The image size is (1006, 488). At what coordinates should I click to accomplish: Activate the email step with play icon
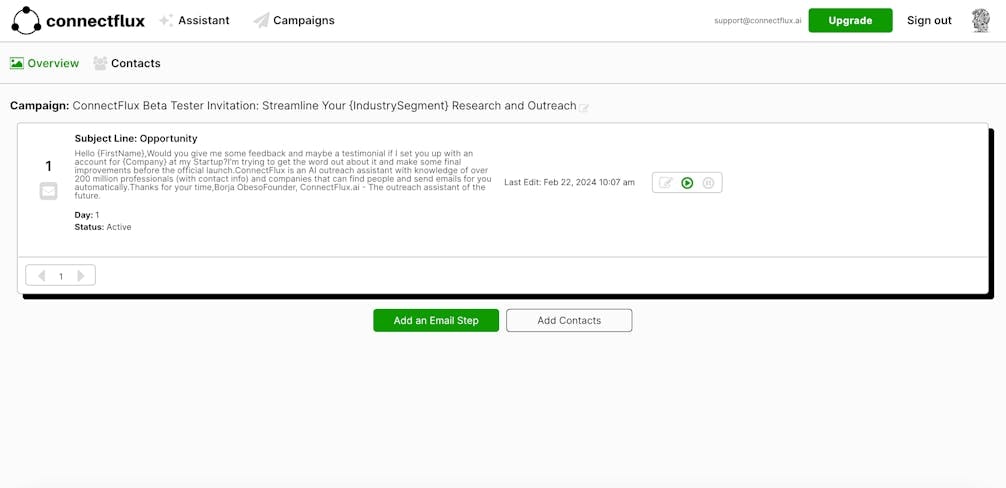tap(687, 183)
